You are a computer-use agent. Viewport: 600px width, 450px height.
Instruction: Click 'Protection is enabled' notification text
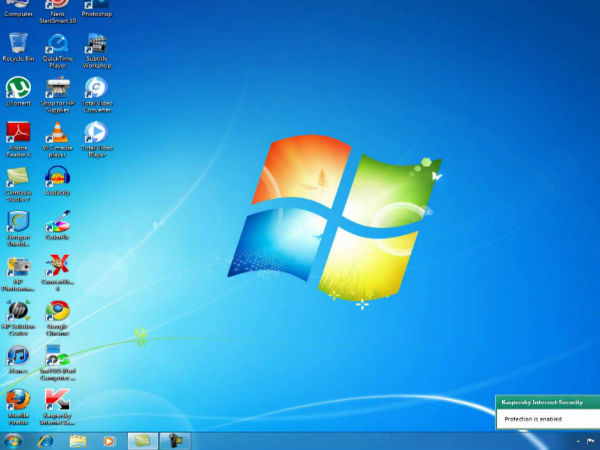[x=533, y=419]
